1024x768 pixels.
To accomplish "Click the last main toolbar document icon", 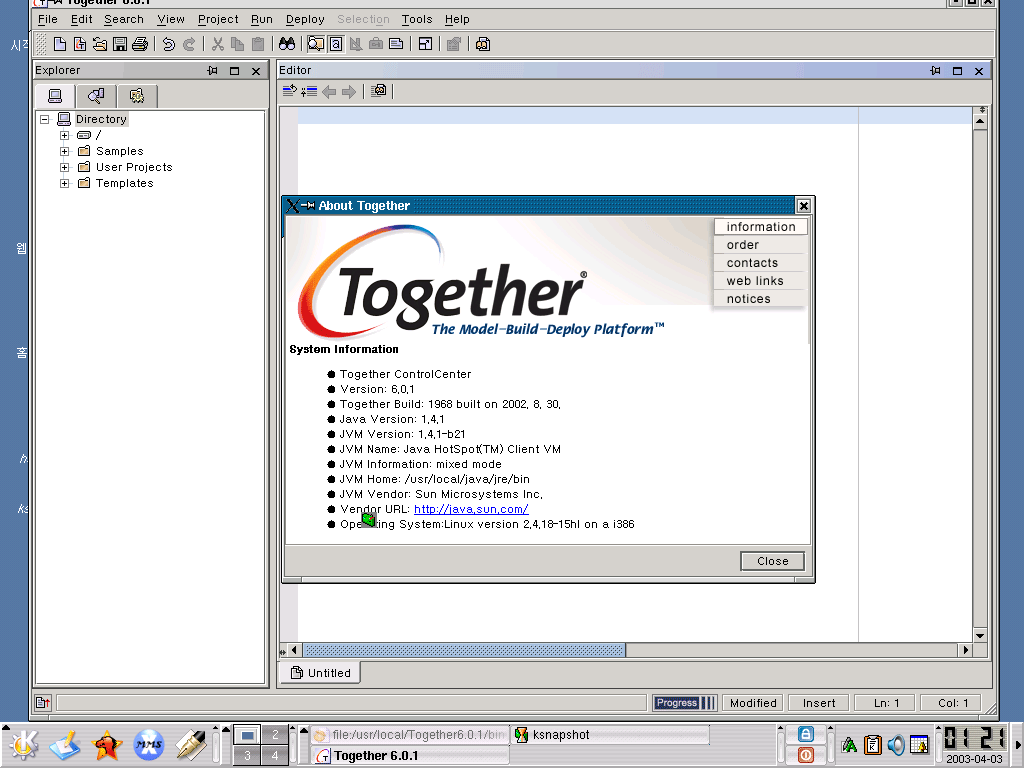I will 483,44.
